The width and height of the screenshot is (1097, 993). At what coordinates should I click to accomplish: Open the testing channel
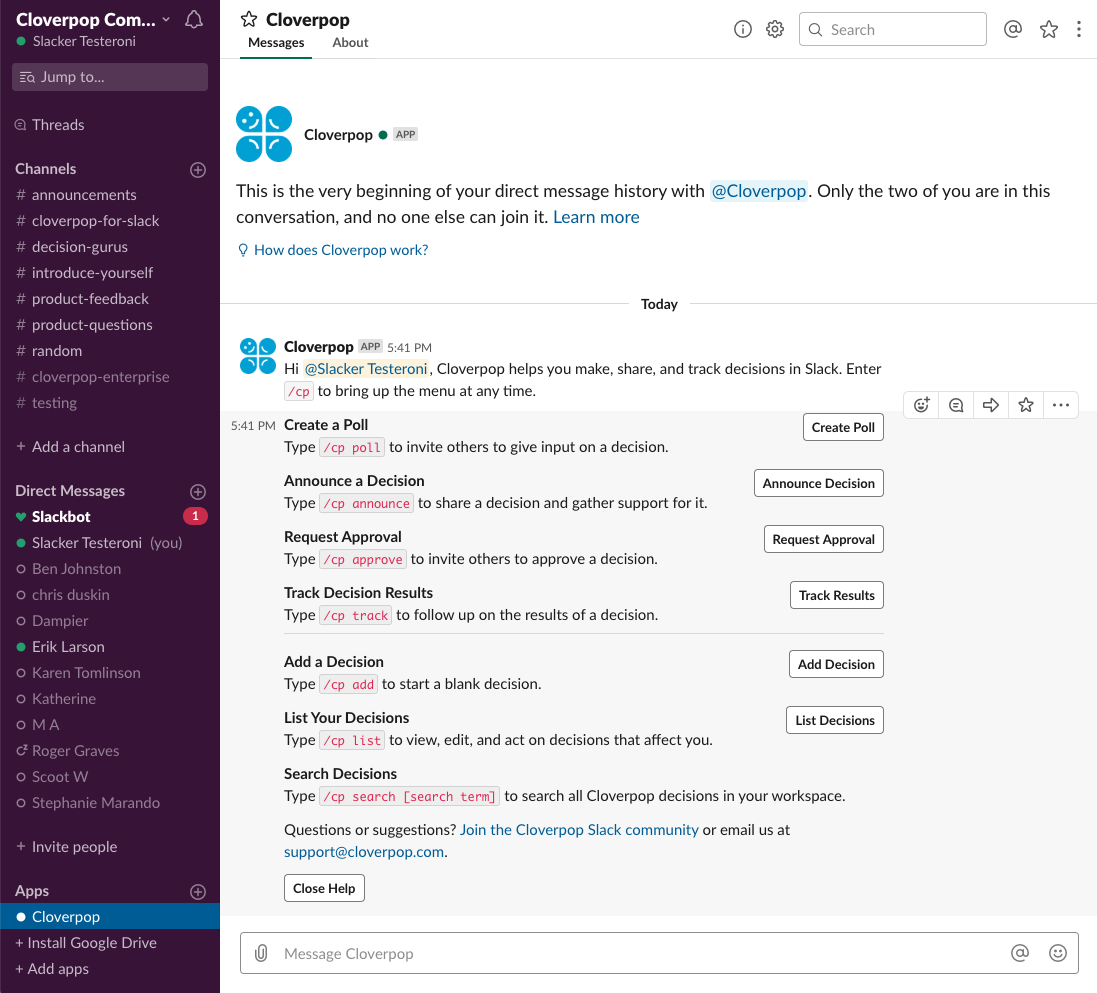click(x=110, y=402)
